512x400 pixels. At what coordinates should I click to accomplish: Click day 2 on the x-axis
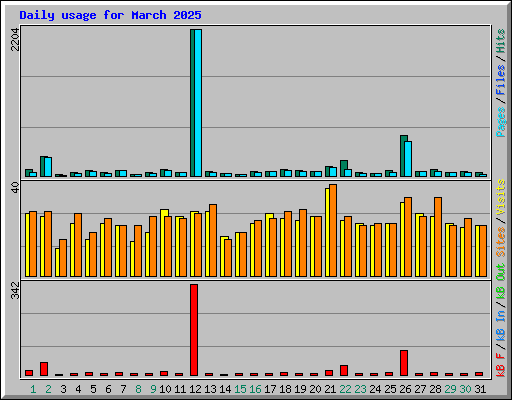pyautogui.click(x=48, y=389)
